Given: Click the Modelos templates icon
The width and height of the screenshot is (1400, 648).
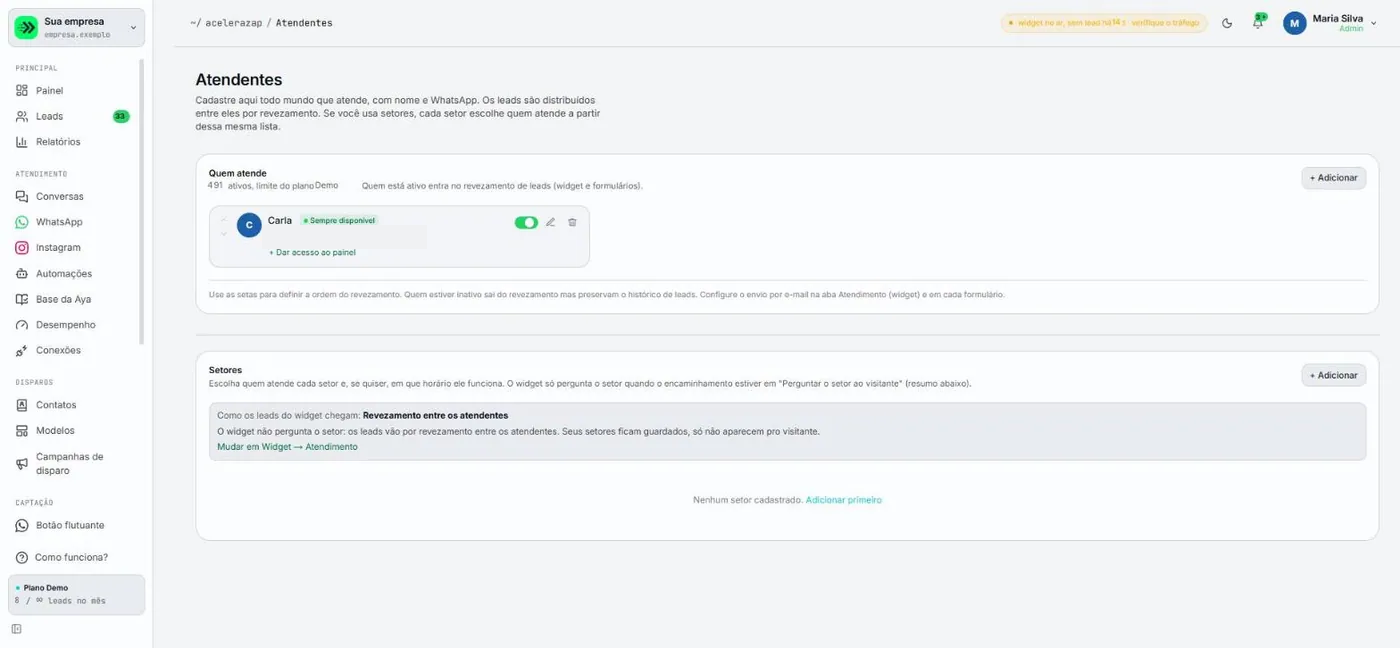Looking at the screenshot, I should click(x=22, y=431).
